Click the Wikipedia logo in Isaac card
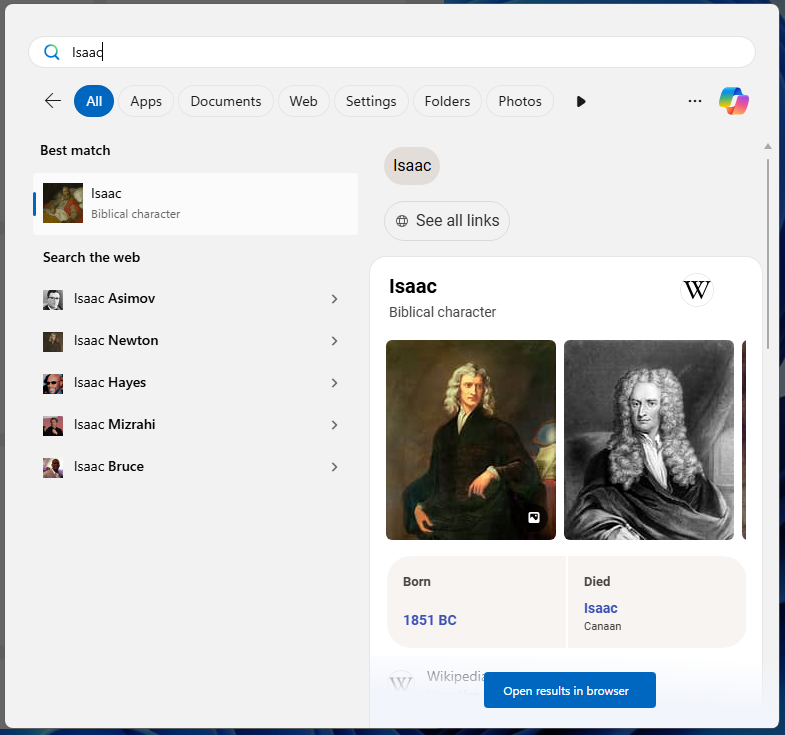Image resolution: width=785 pixels, height=735 pixels. click(x=696, y=290)
